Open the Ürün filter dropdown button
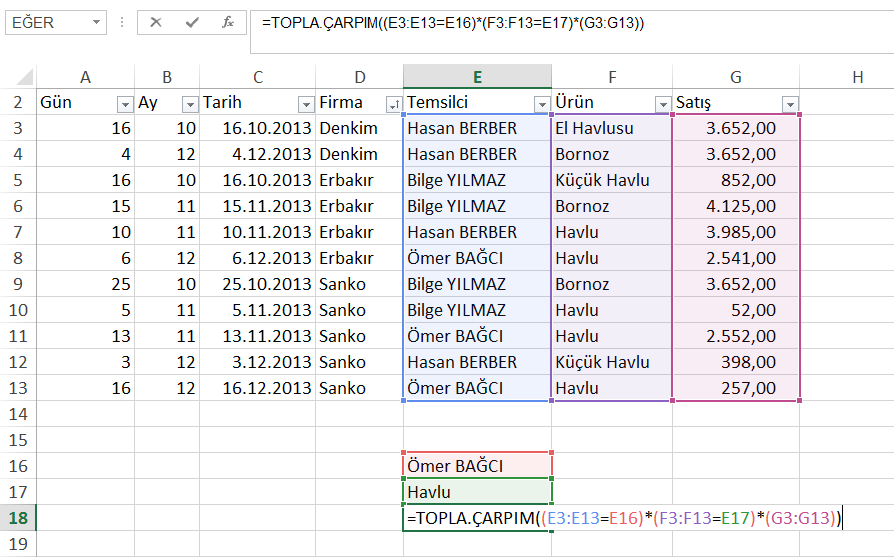894x557 pixels. [662, 103]
